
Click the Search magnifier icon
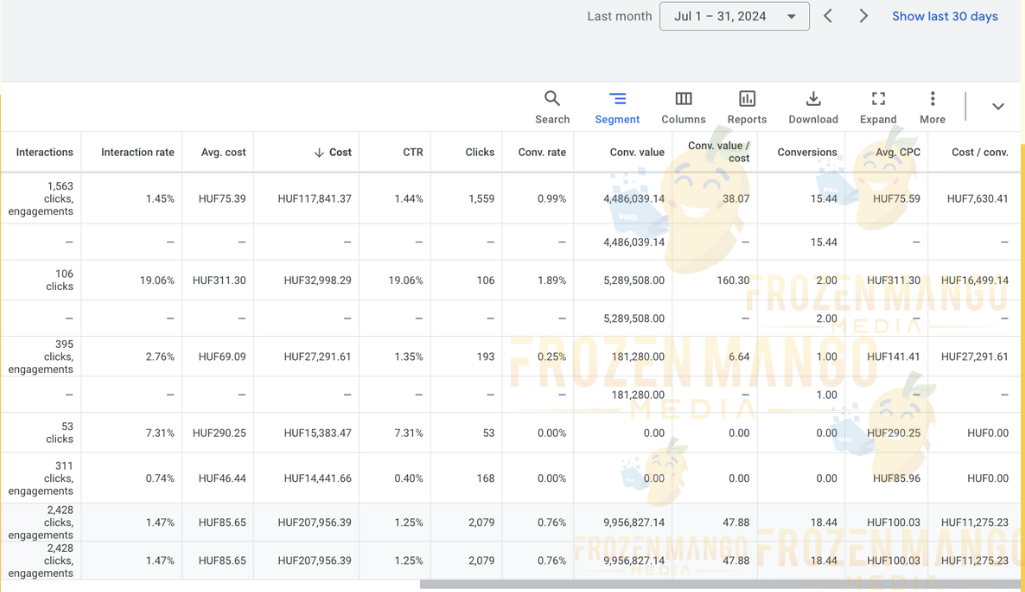pos(552,99)
